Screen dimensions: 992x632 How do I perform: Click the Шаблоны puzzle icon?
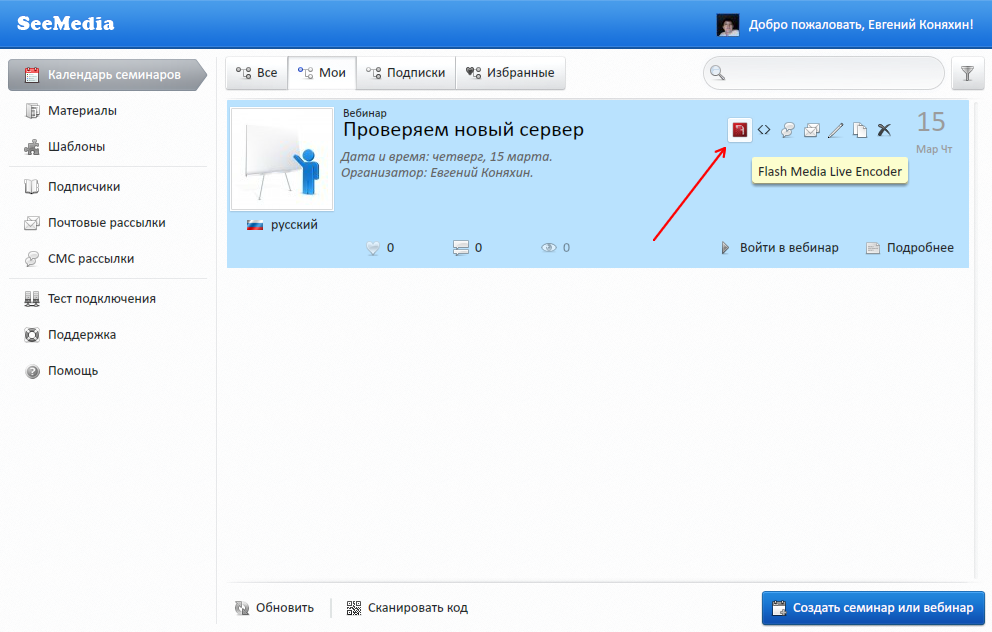point(32,147)
